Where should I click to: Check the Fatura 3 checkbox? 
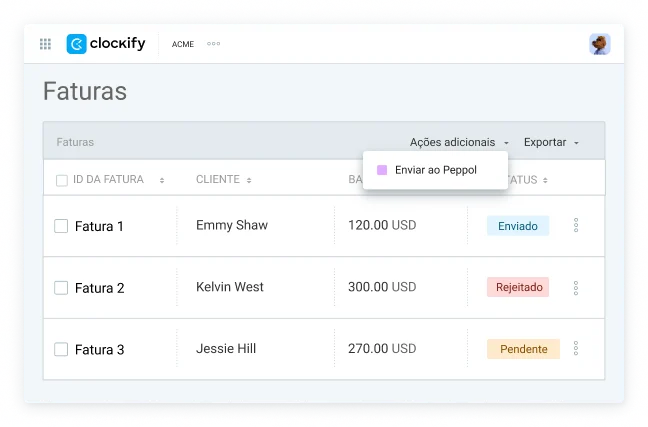click(x=61, y=349)
